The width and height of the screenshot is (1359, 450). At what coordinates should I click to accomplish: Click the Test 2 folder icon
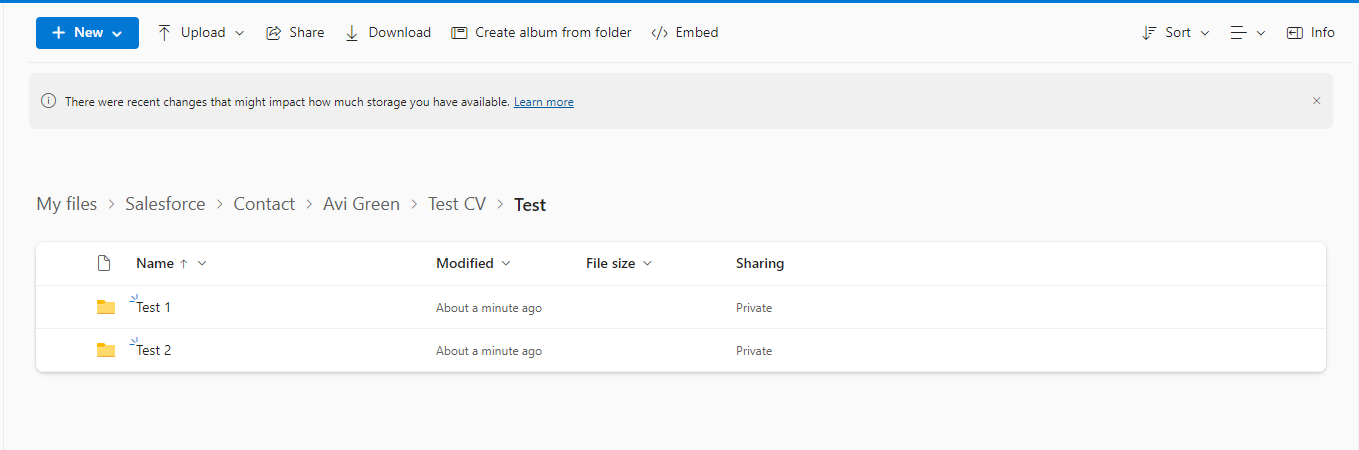pyautogui.click(x=106, y=350)
